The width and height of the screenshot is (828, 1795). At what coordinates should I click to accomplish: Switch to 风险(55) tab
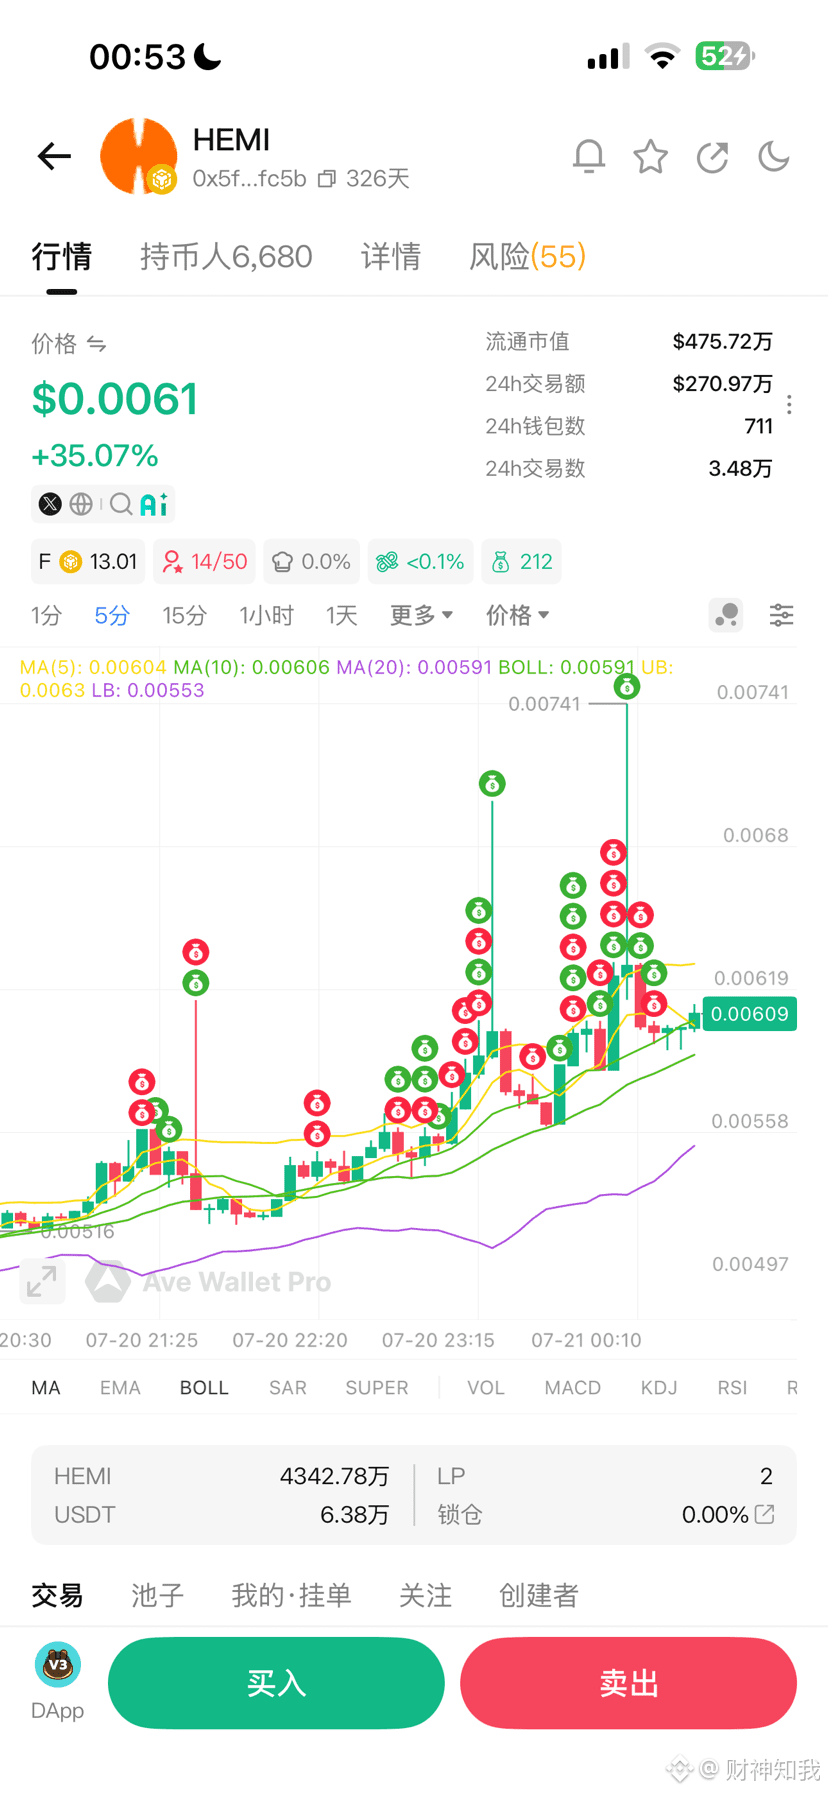tap(527, 257)
